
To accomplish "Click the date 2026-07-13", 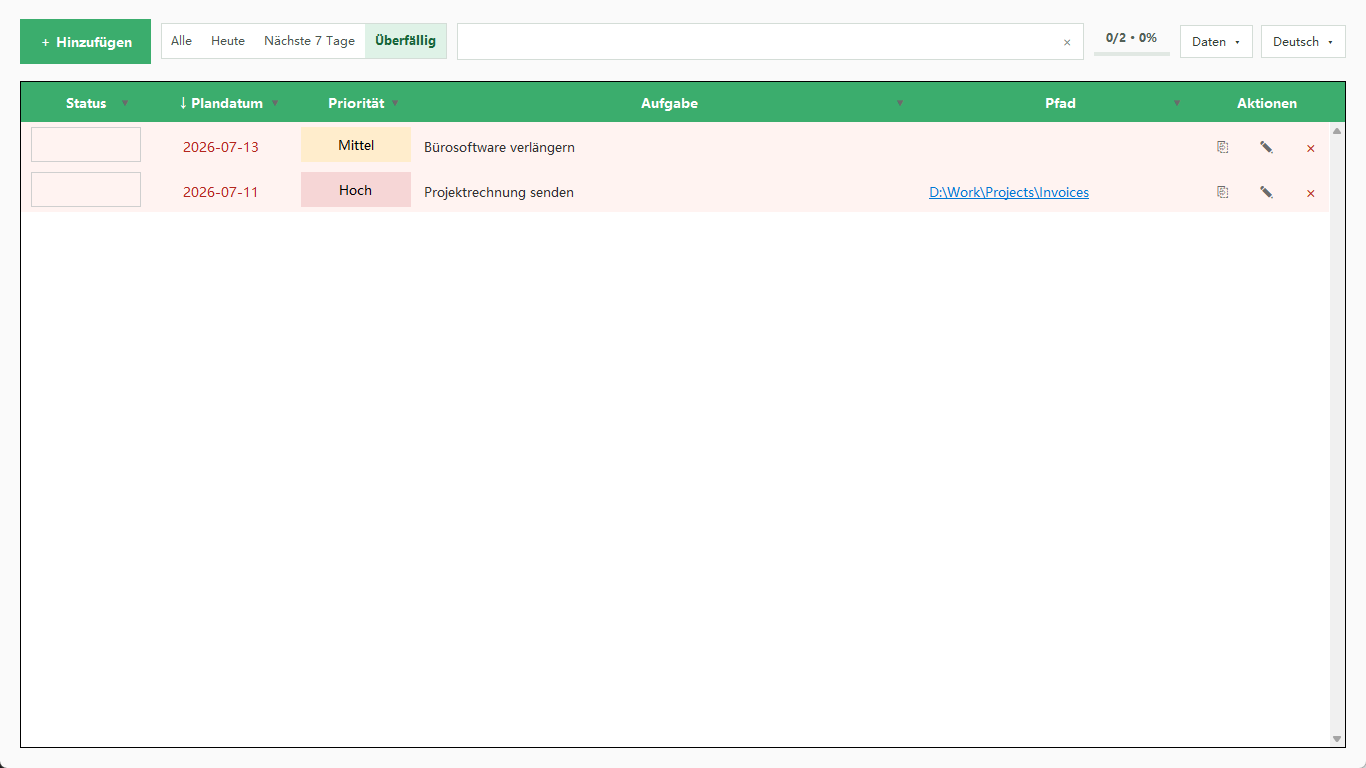I will 221,147.
